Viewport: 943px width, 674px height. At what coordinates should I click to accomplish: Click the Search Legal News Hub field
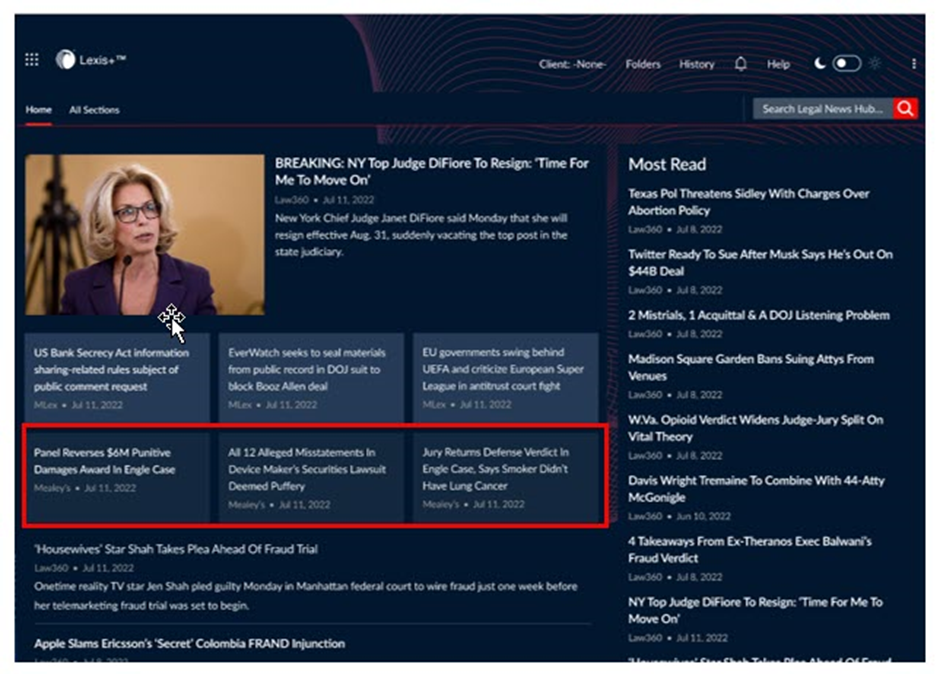click(823, 109)
